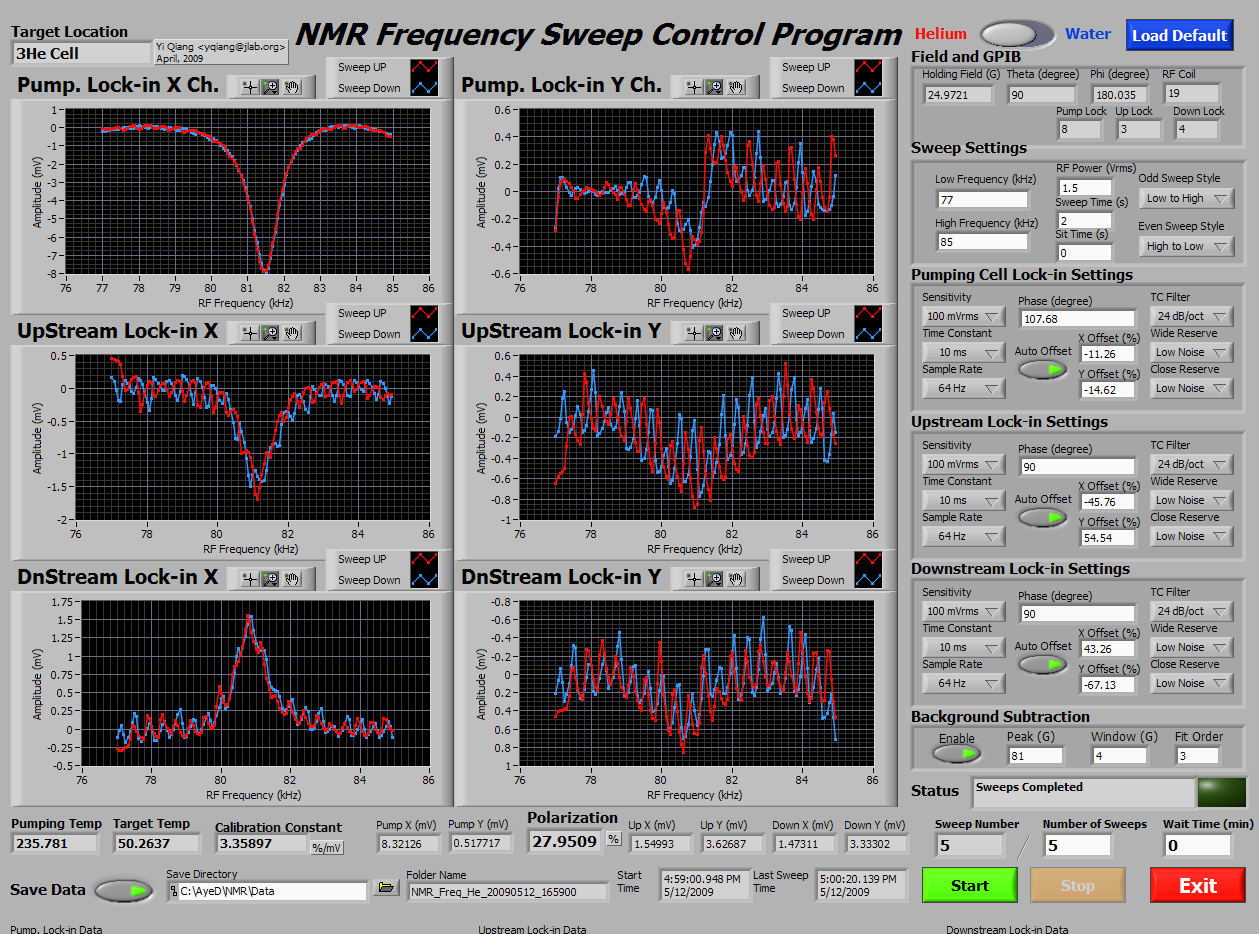Open Pumping Cell Sensitivity dropdown
Screen dimensions: 1259x934
[x=963, y=316]
